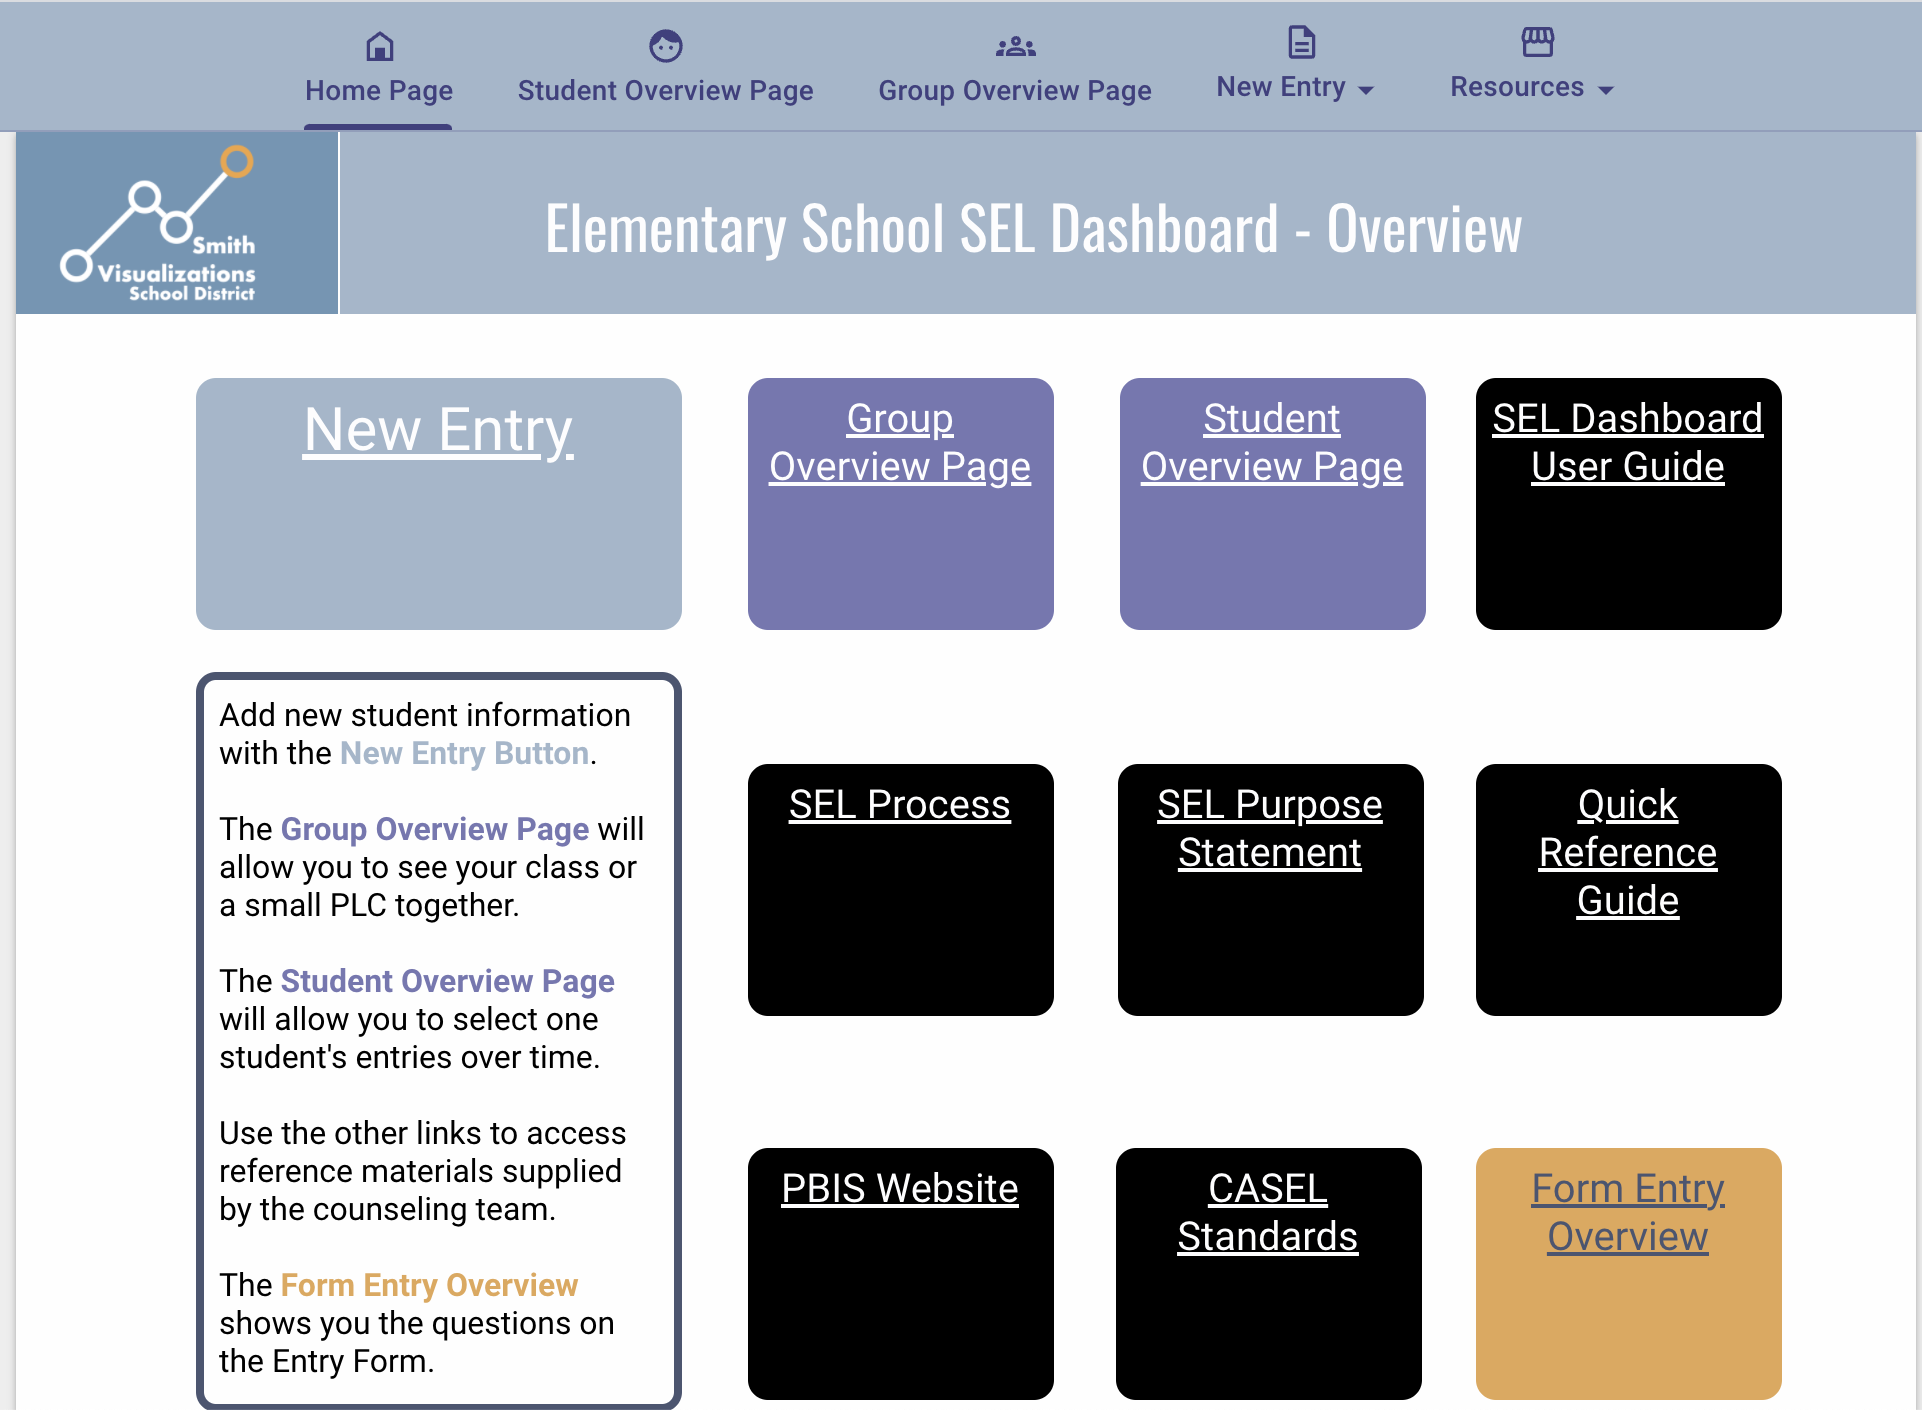This screenshot has height=1410, width=1922.
Task: Click the Smith Visualizations district logo
Action: point(176,222)
